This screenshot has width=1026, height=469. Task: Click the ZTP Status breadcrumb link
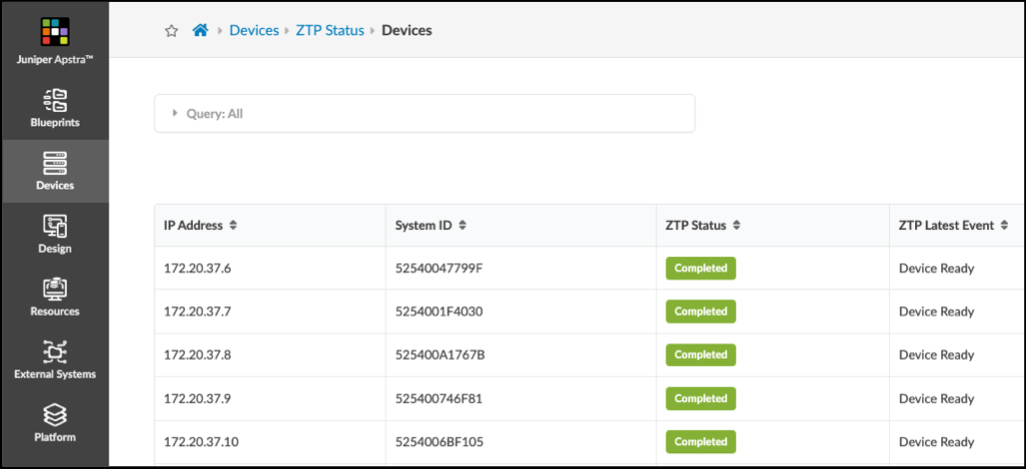330,30
